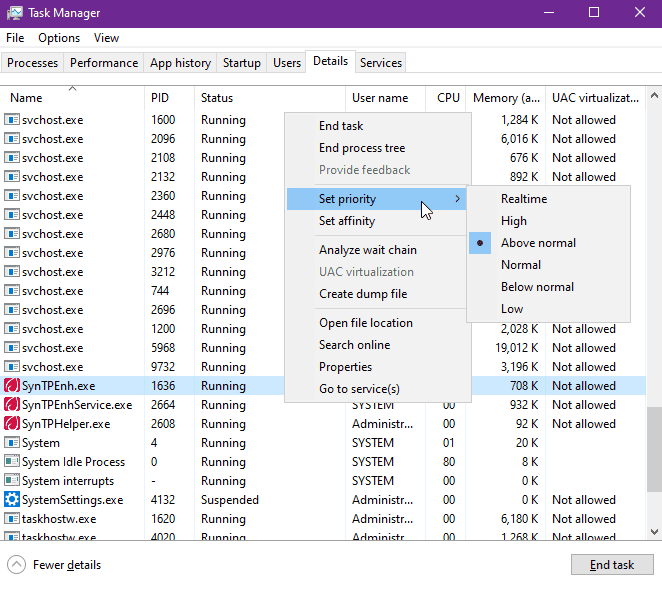
Task: Expand the Set priority submenu arrow
Action: click(458, 198)
